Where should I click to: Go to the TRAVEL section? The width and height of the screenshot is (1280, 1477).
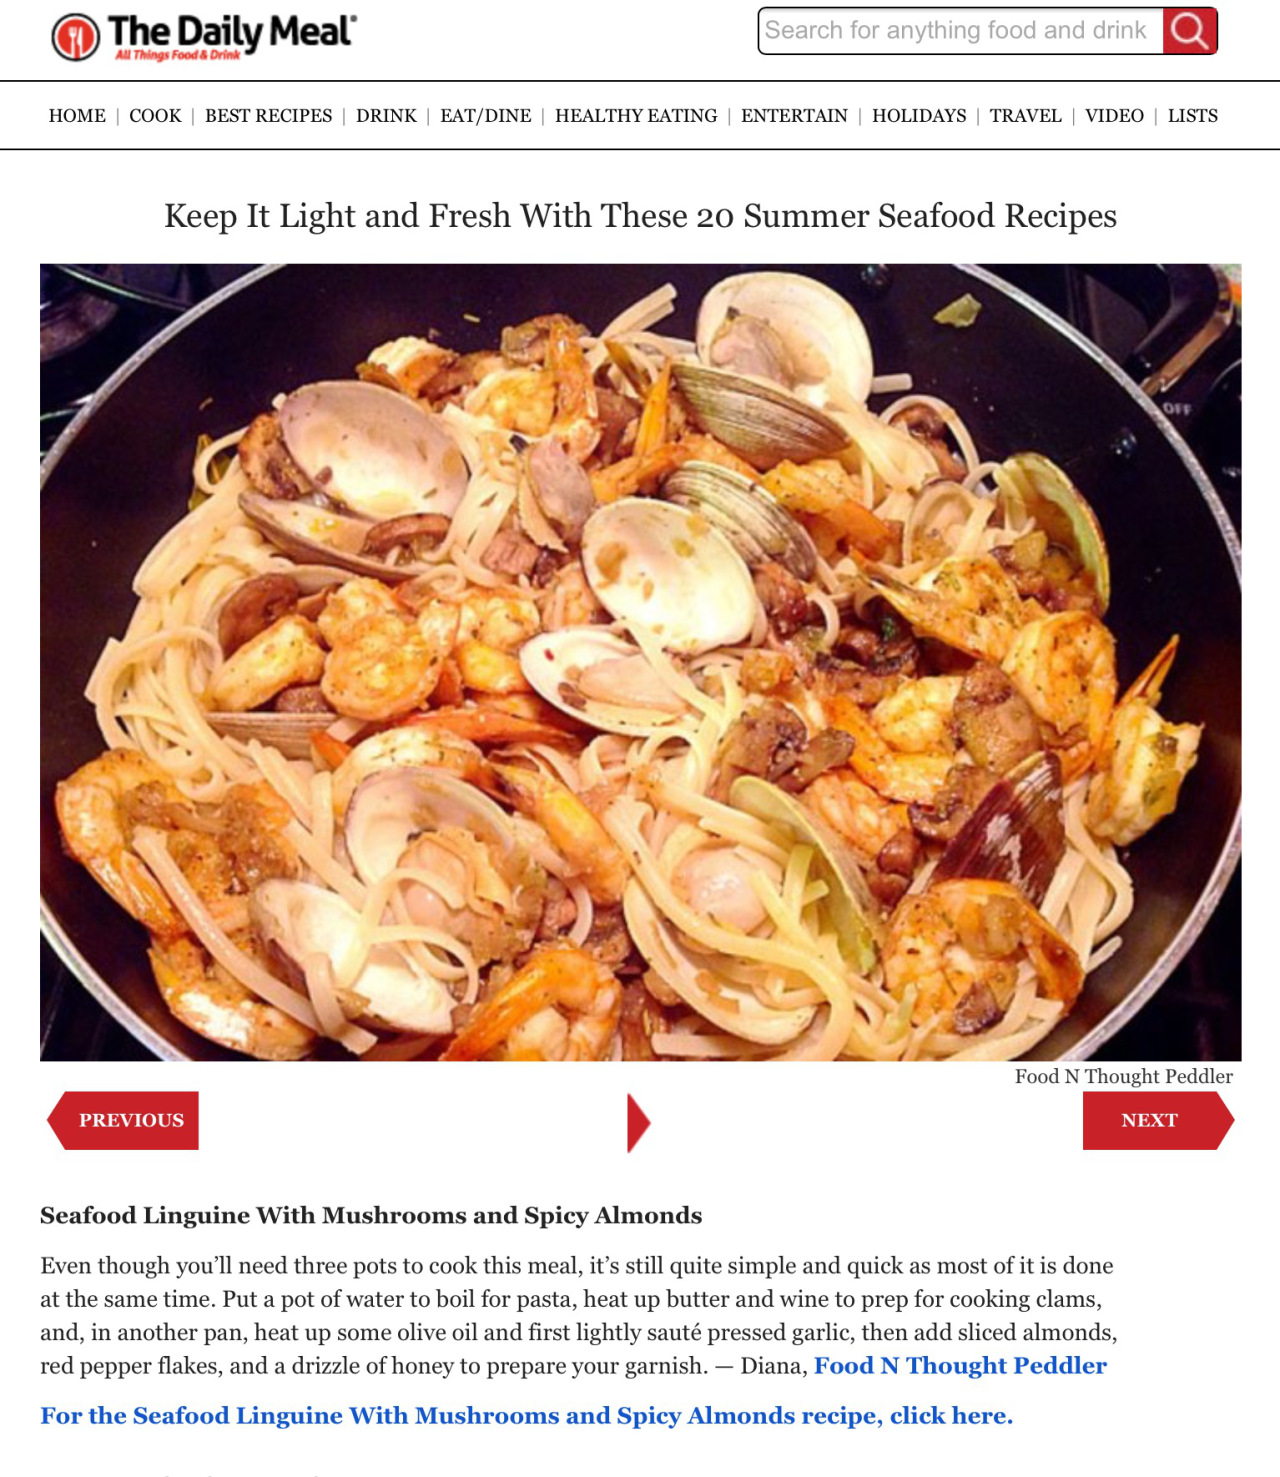[x=1025, y=116]
